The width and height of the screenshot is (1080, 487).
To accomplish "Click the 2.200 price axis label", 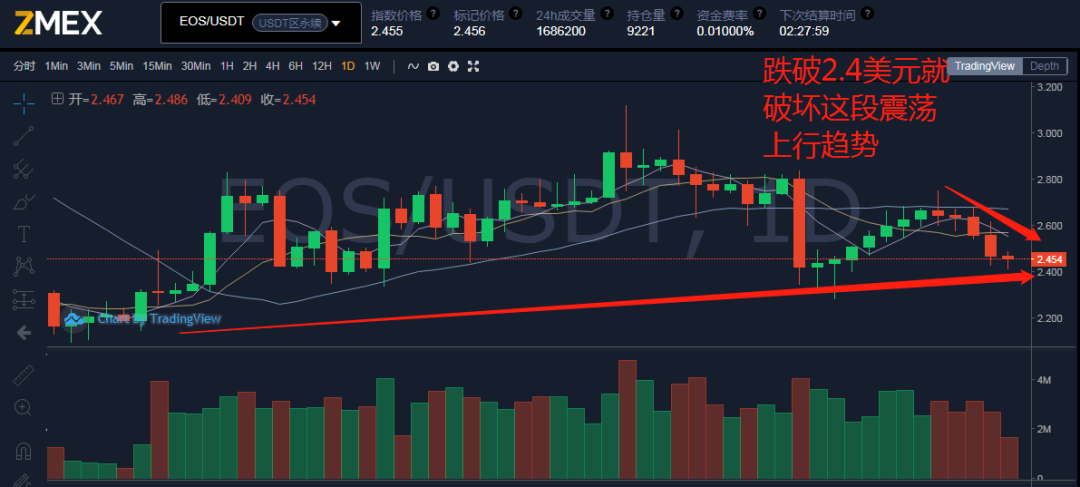I will 1050,318.
